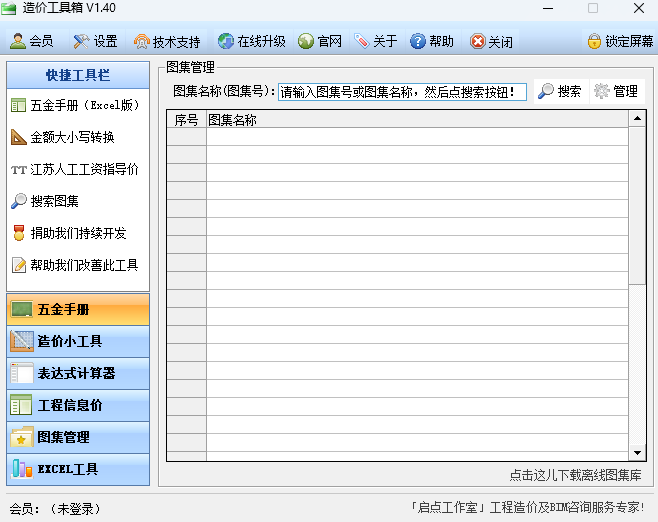Visit the 官网 official website
The width and height of the screenshot is (658, 522).
click(x=320, y=41)
